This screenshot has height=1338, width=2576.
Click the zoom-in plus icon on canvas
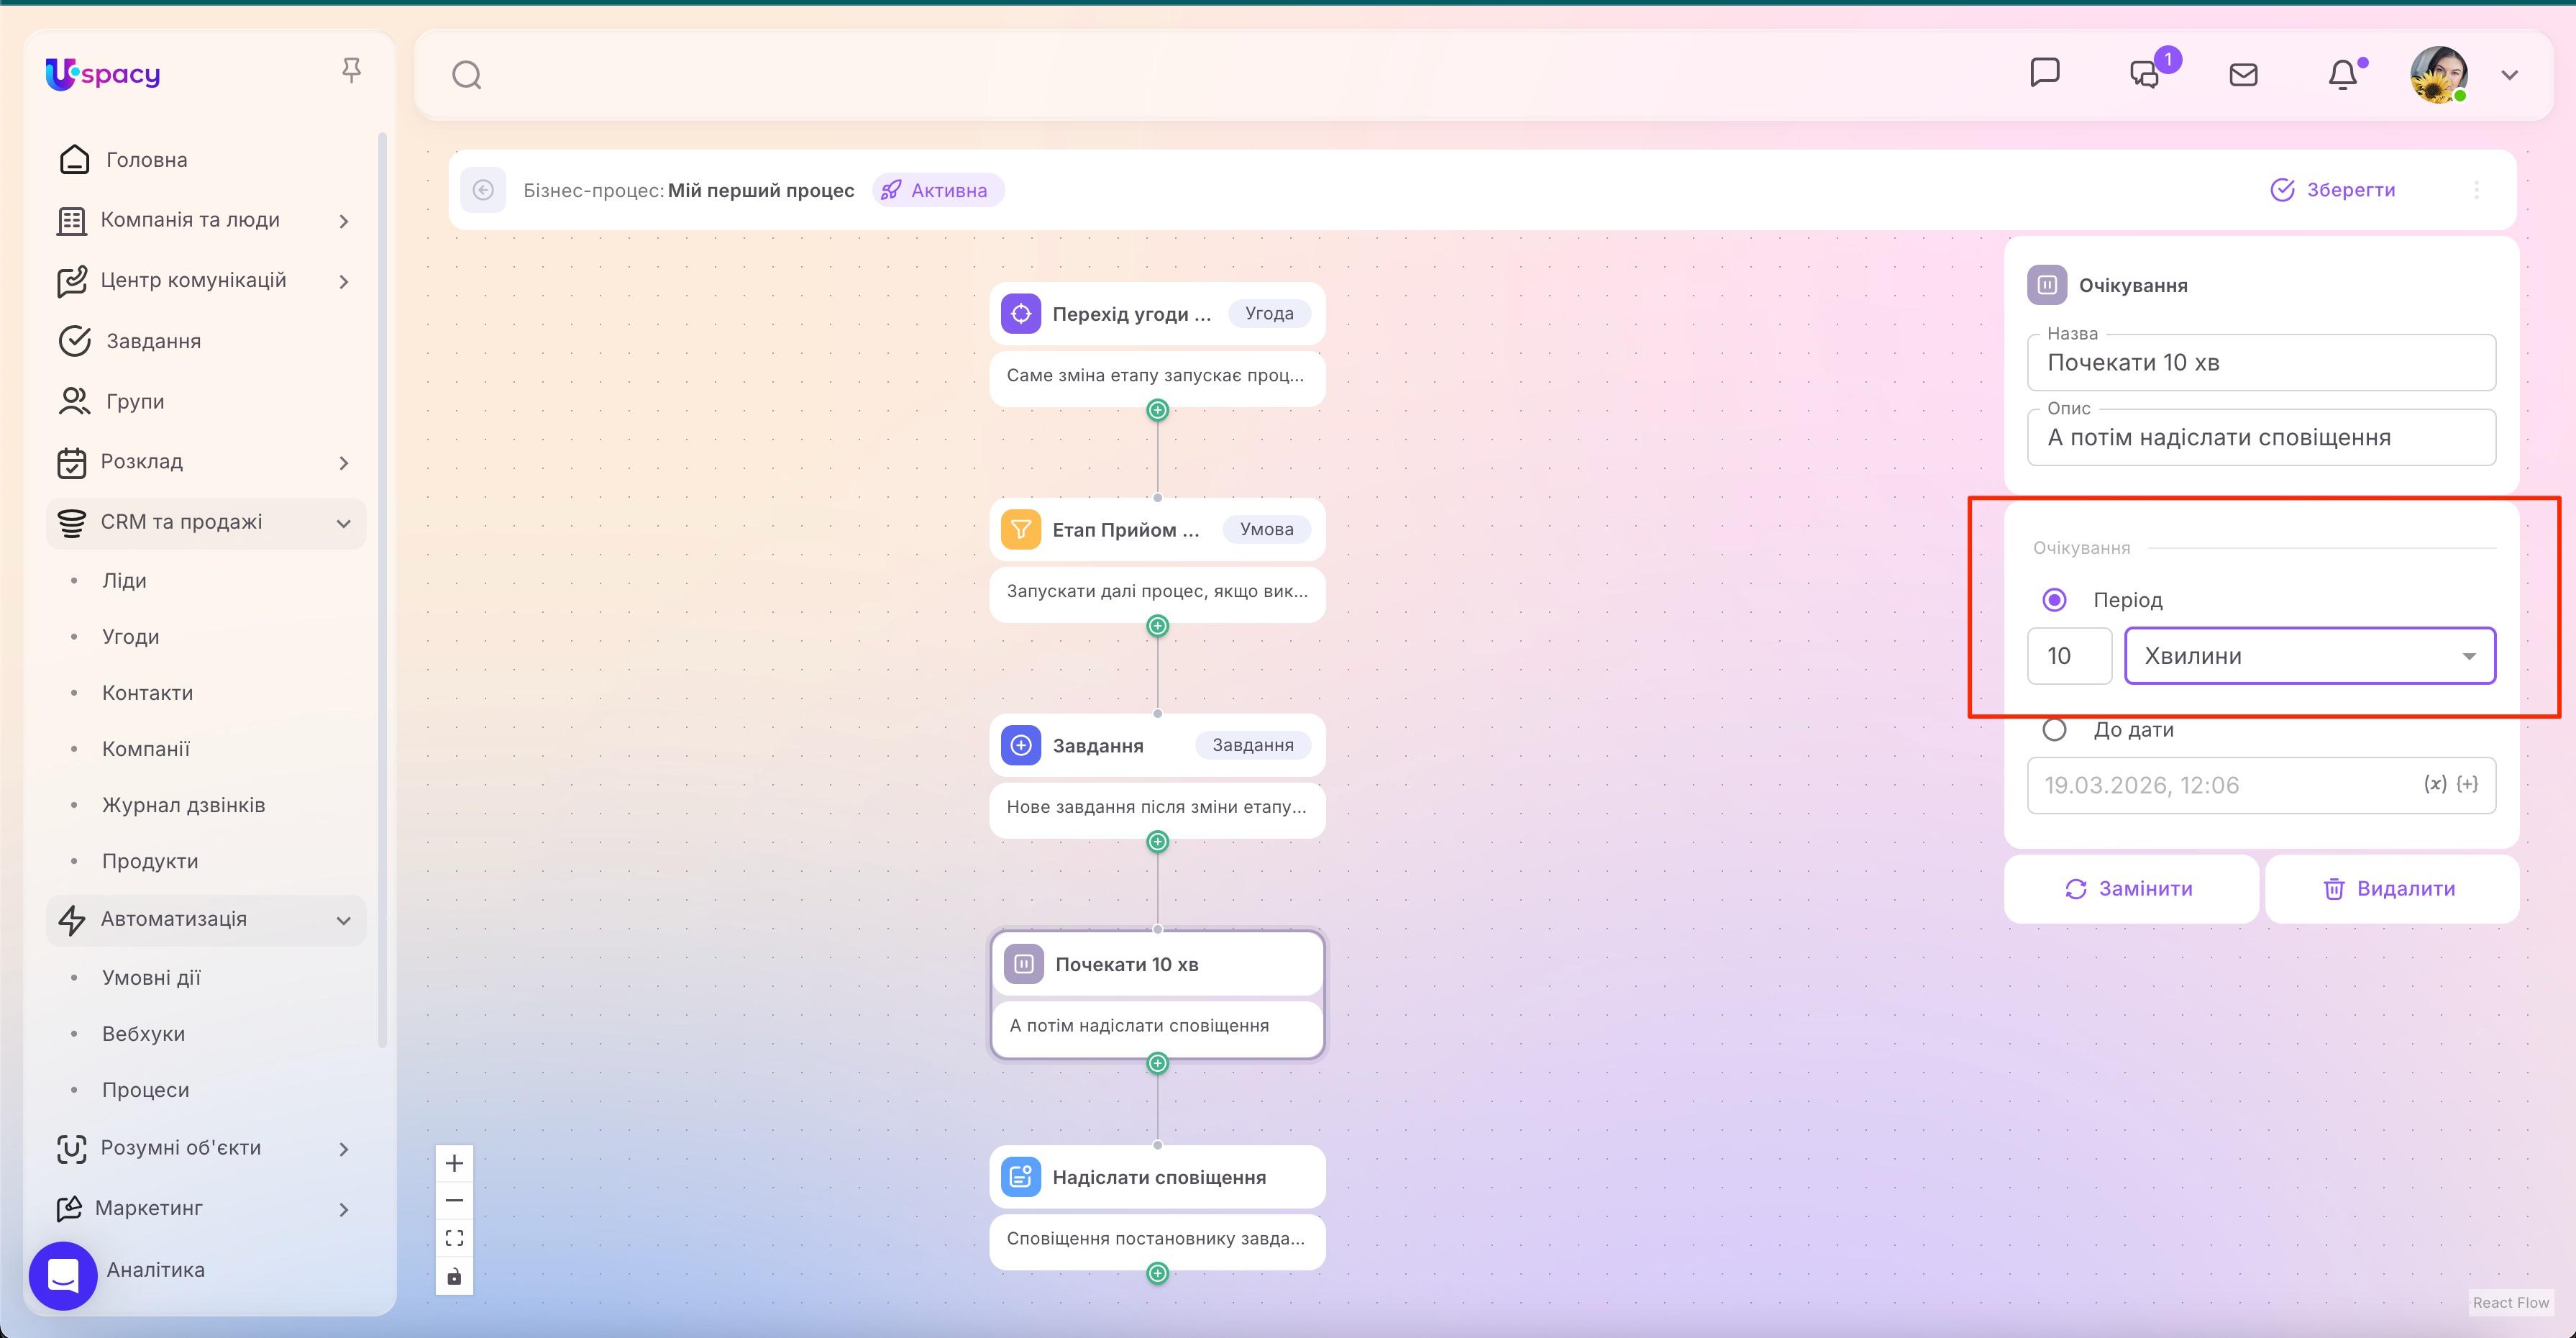pyautogui.click(x=454, y=1162)
